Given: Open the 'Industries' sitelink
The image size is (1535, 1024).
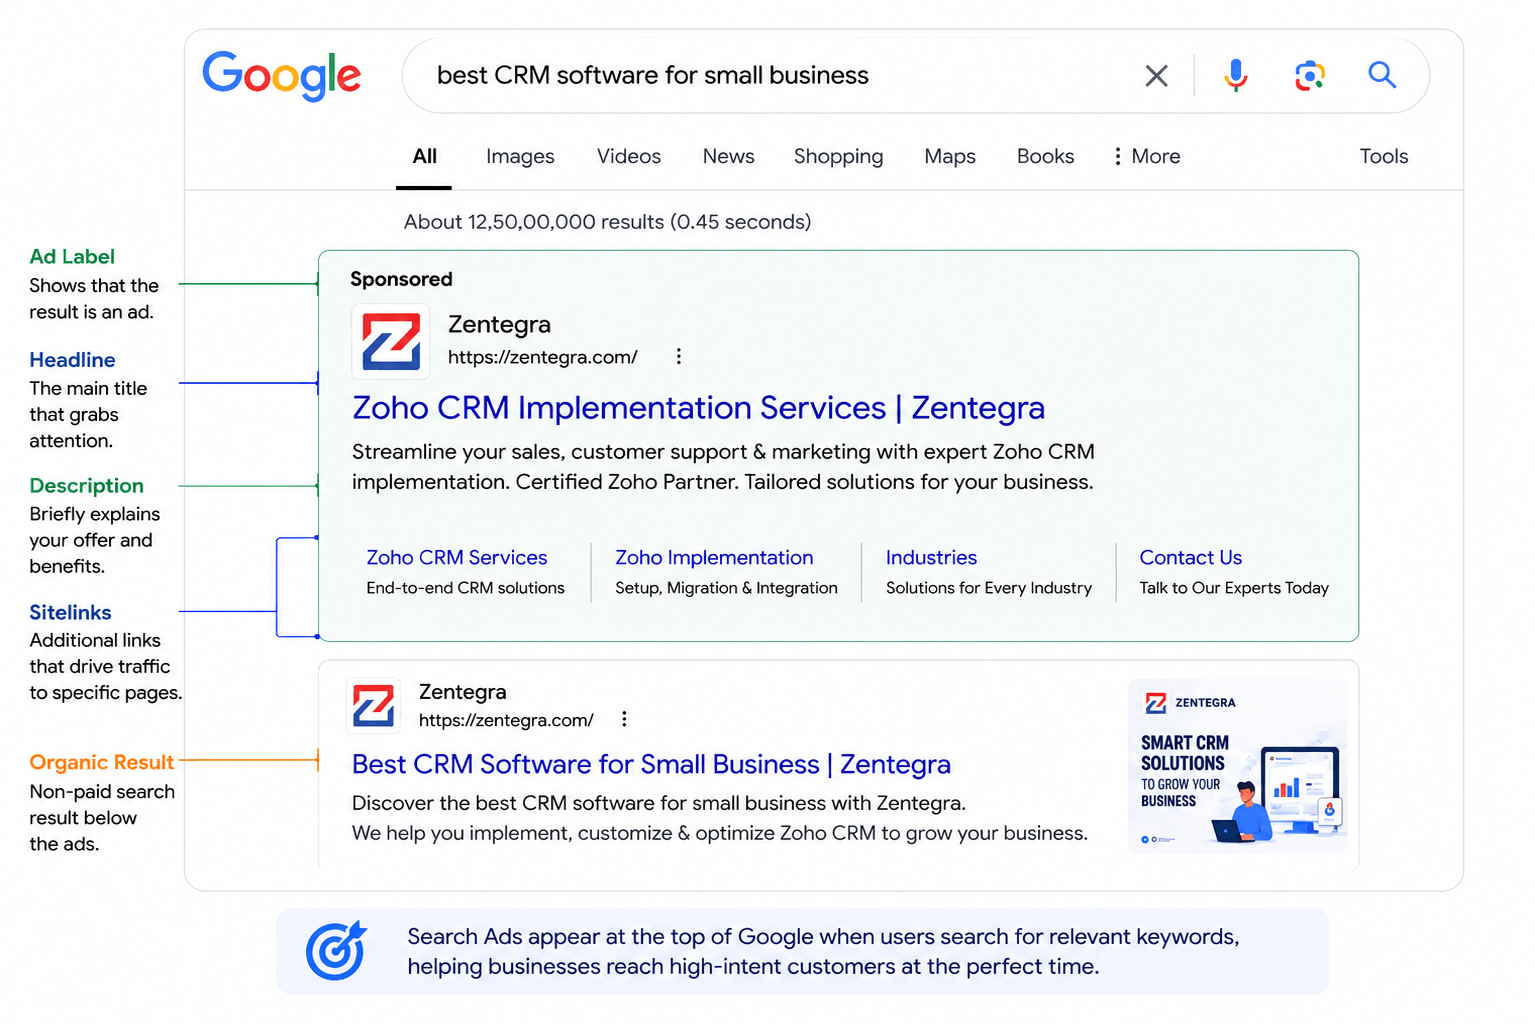Looking at the screenshot, I should (931, 558).
